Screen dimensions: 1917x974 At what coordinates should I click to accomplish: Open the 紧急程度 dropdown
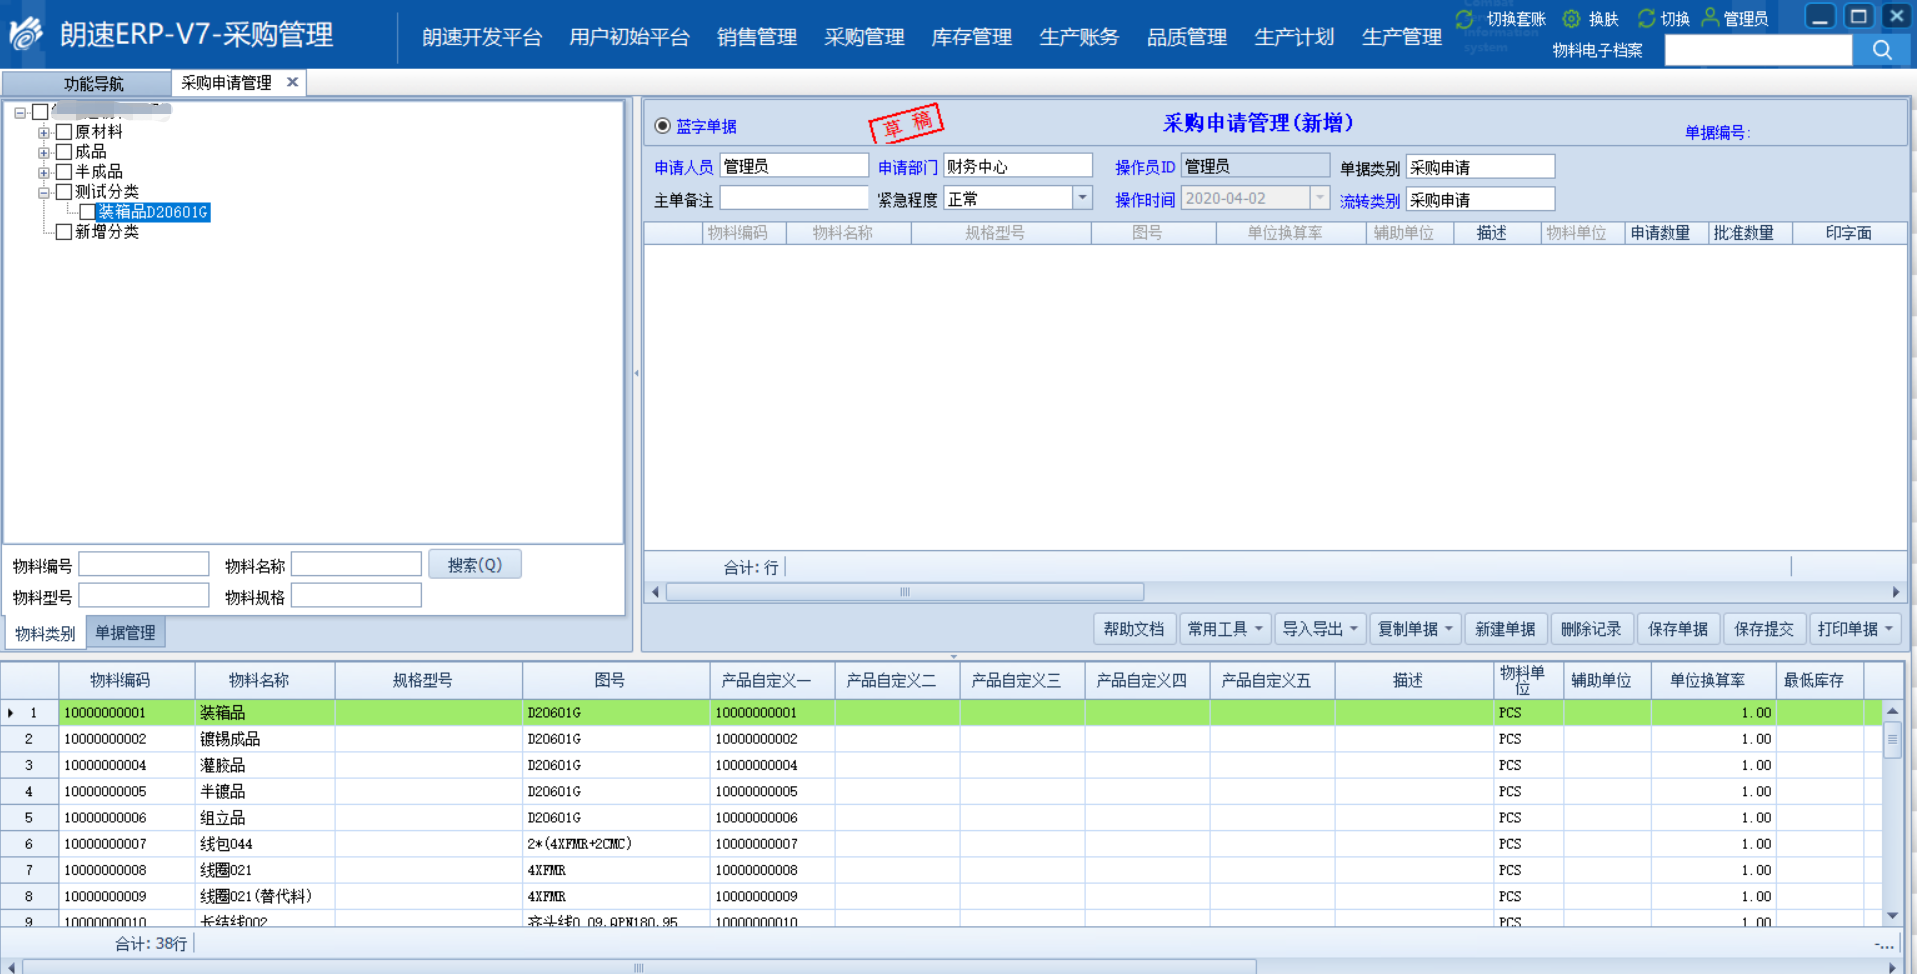1082,198
